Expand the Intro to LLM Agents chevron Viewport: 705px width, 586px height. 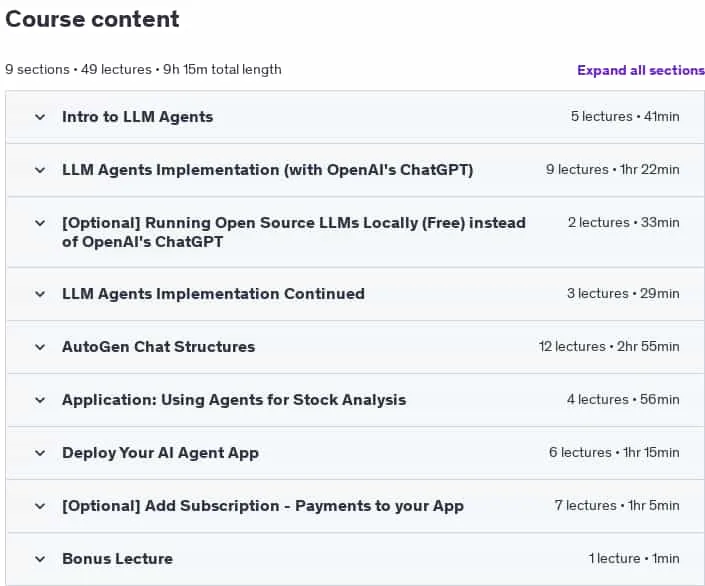tap(40, 117)
